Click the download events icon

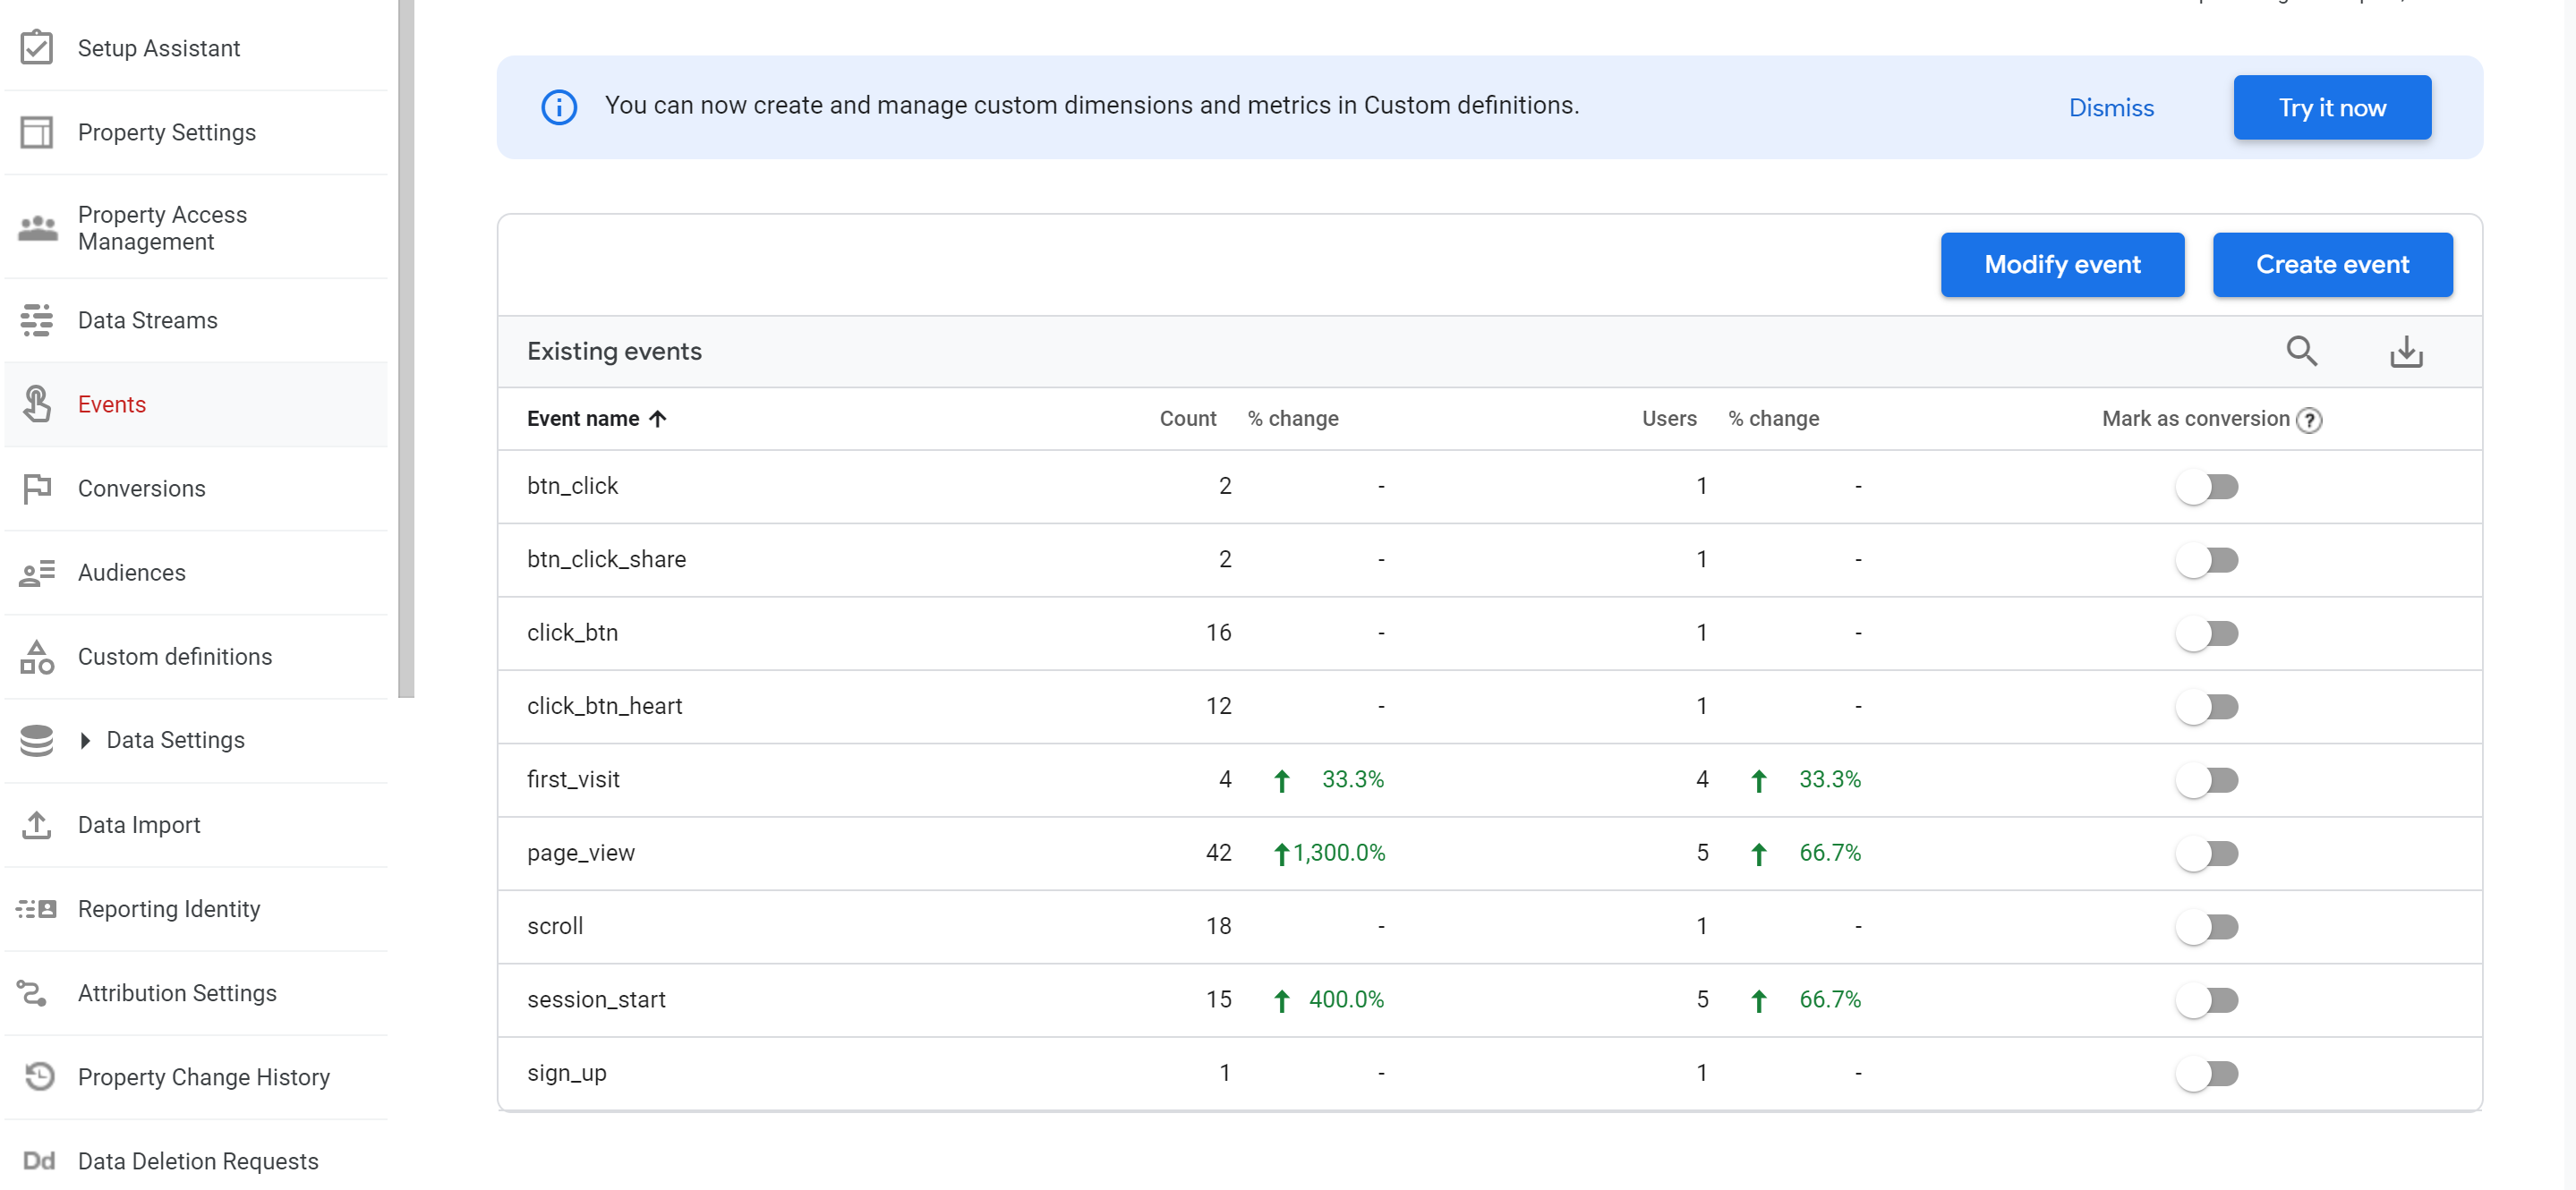(2405, 351)
